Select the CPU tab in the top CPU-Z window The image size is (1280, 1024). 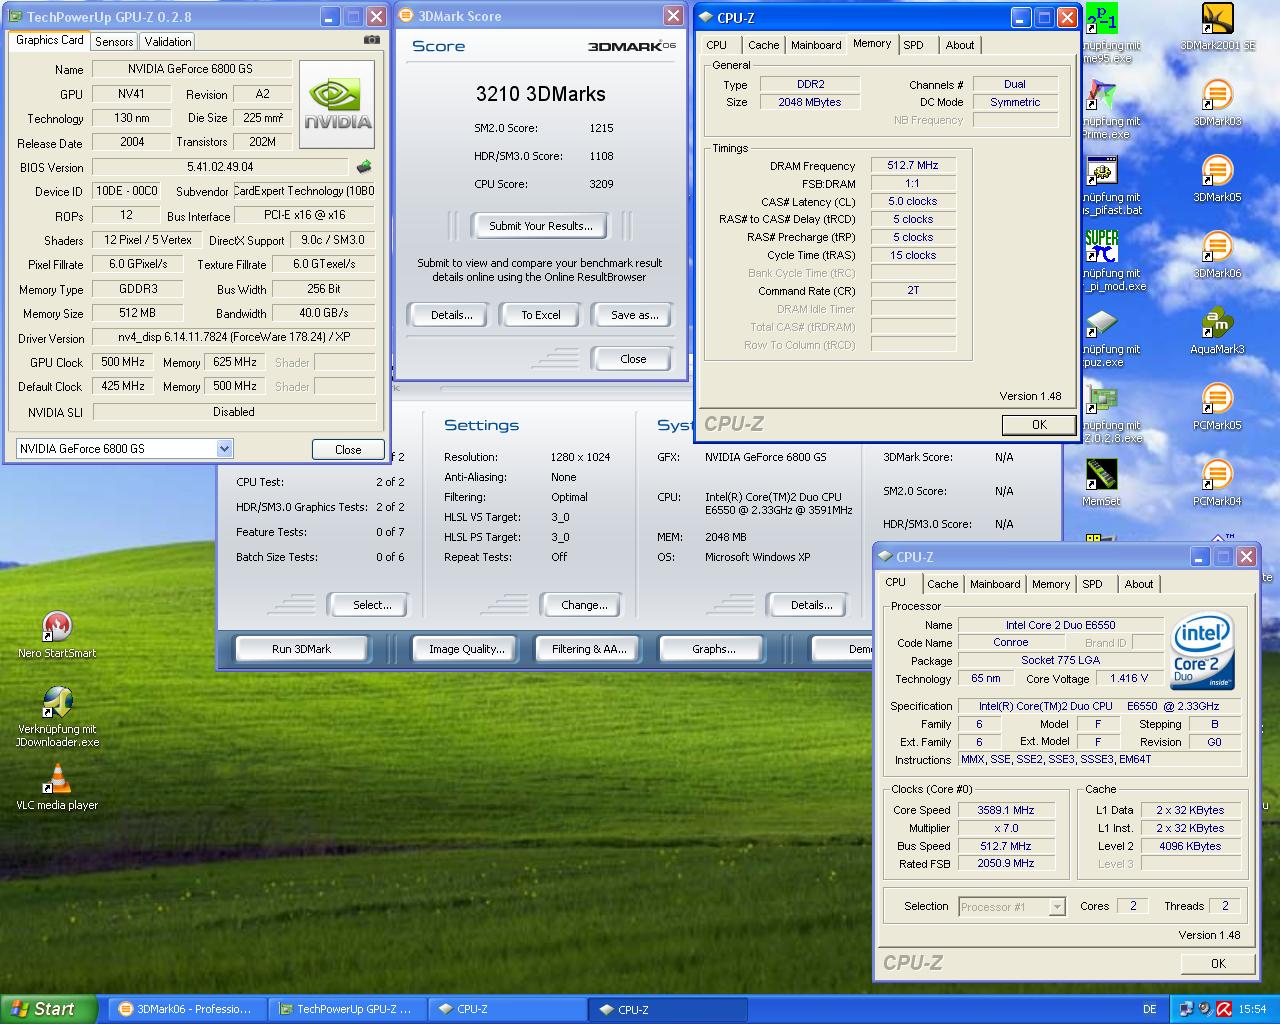point(717,45)
